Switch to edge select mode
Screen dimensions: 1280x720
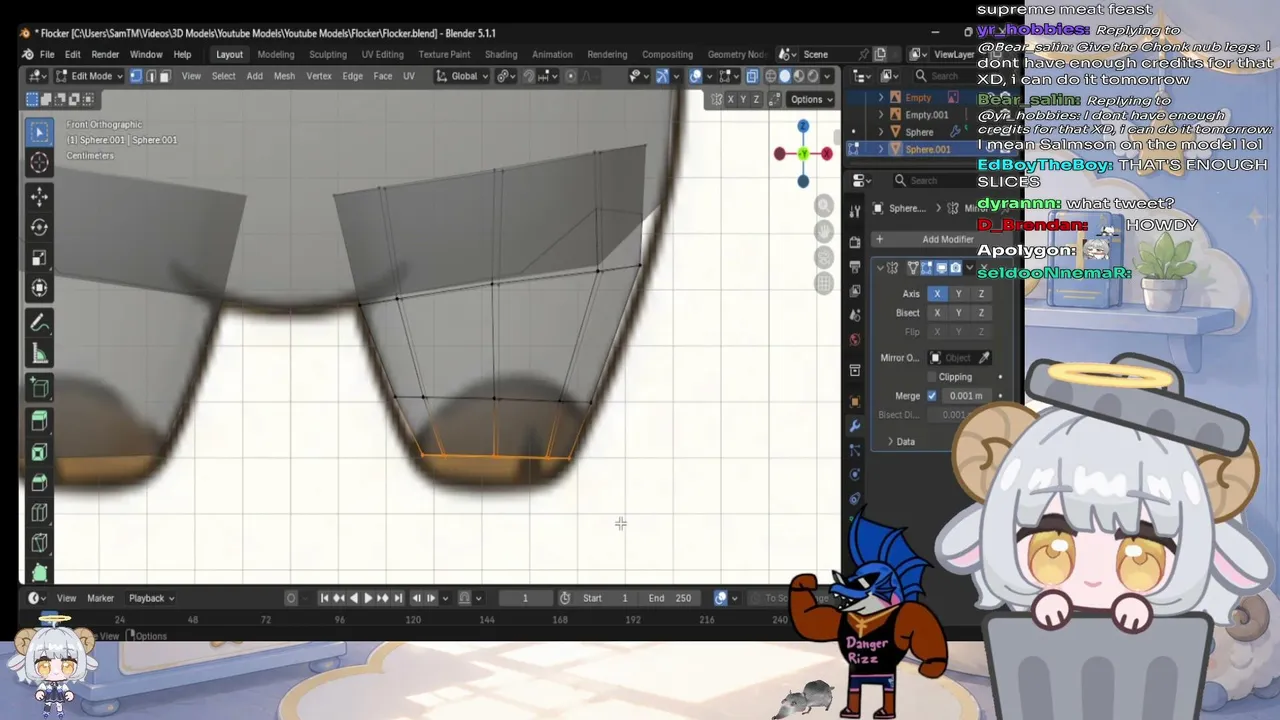coord(151,76)
